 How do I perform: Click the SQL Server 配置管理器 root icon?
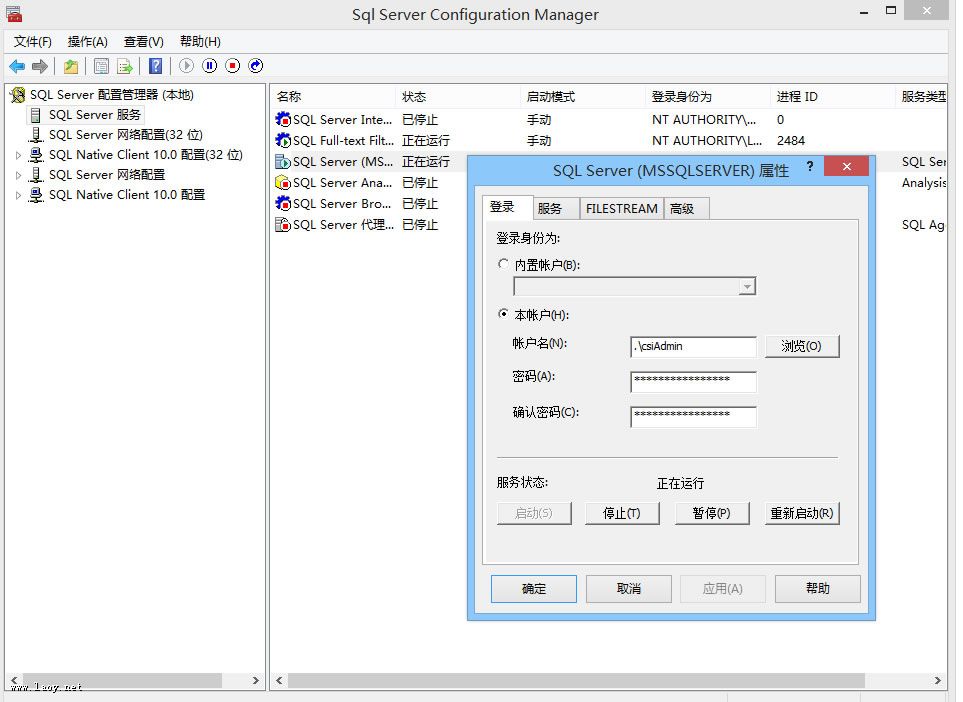coord(18,95)
